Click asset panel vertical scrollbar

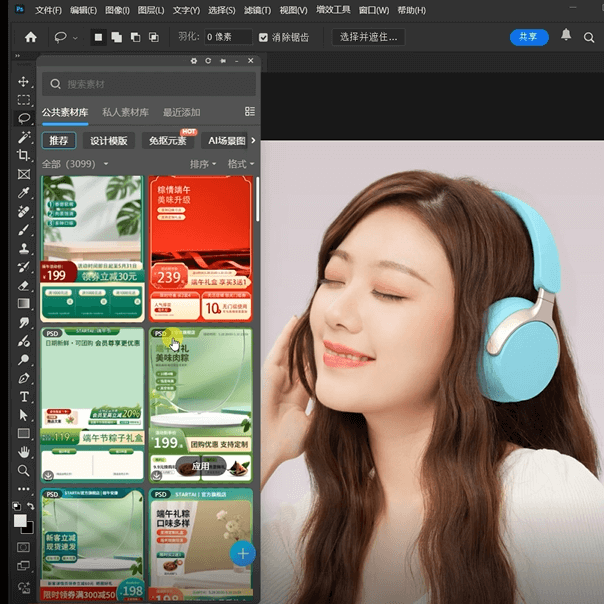click(257, 199)
